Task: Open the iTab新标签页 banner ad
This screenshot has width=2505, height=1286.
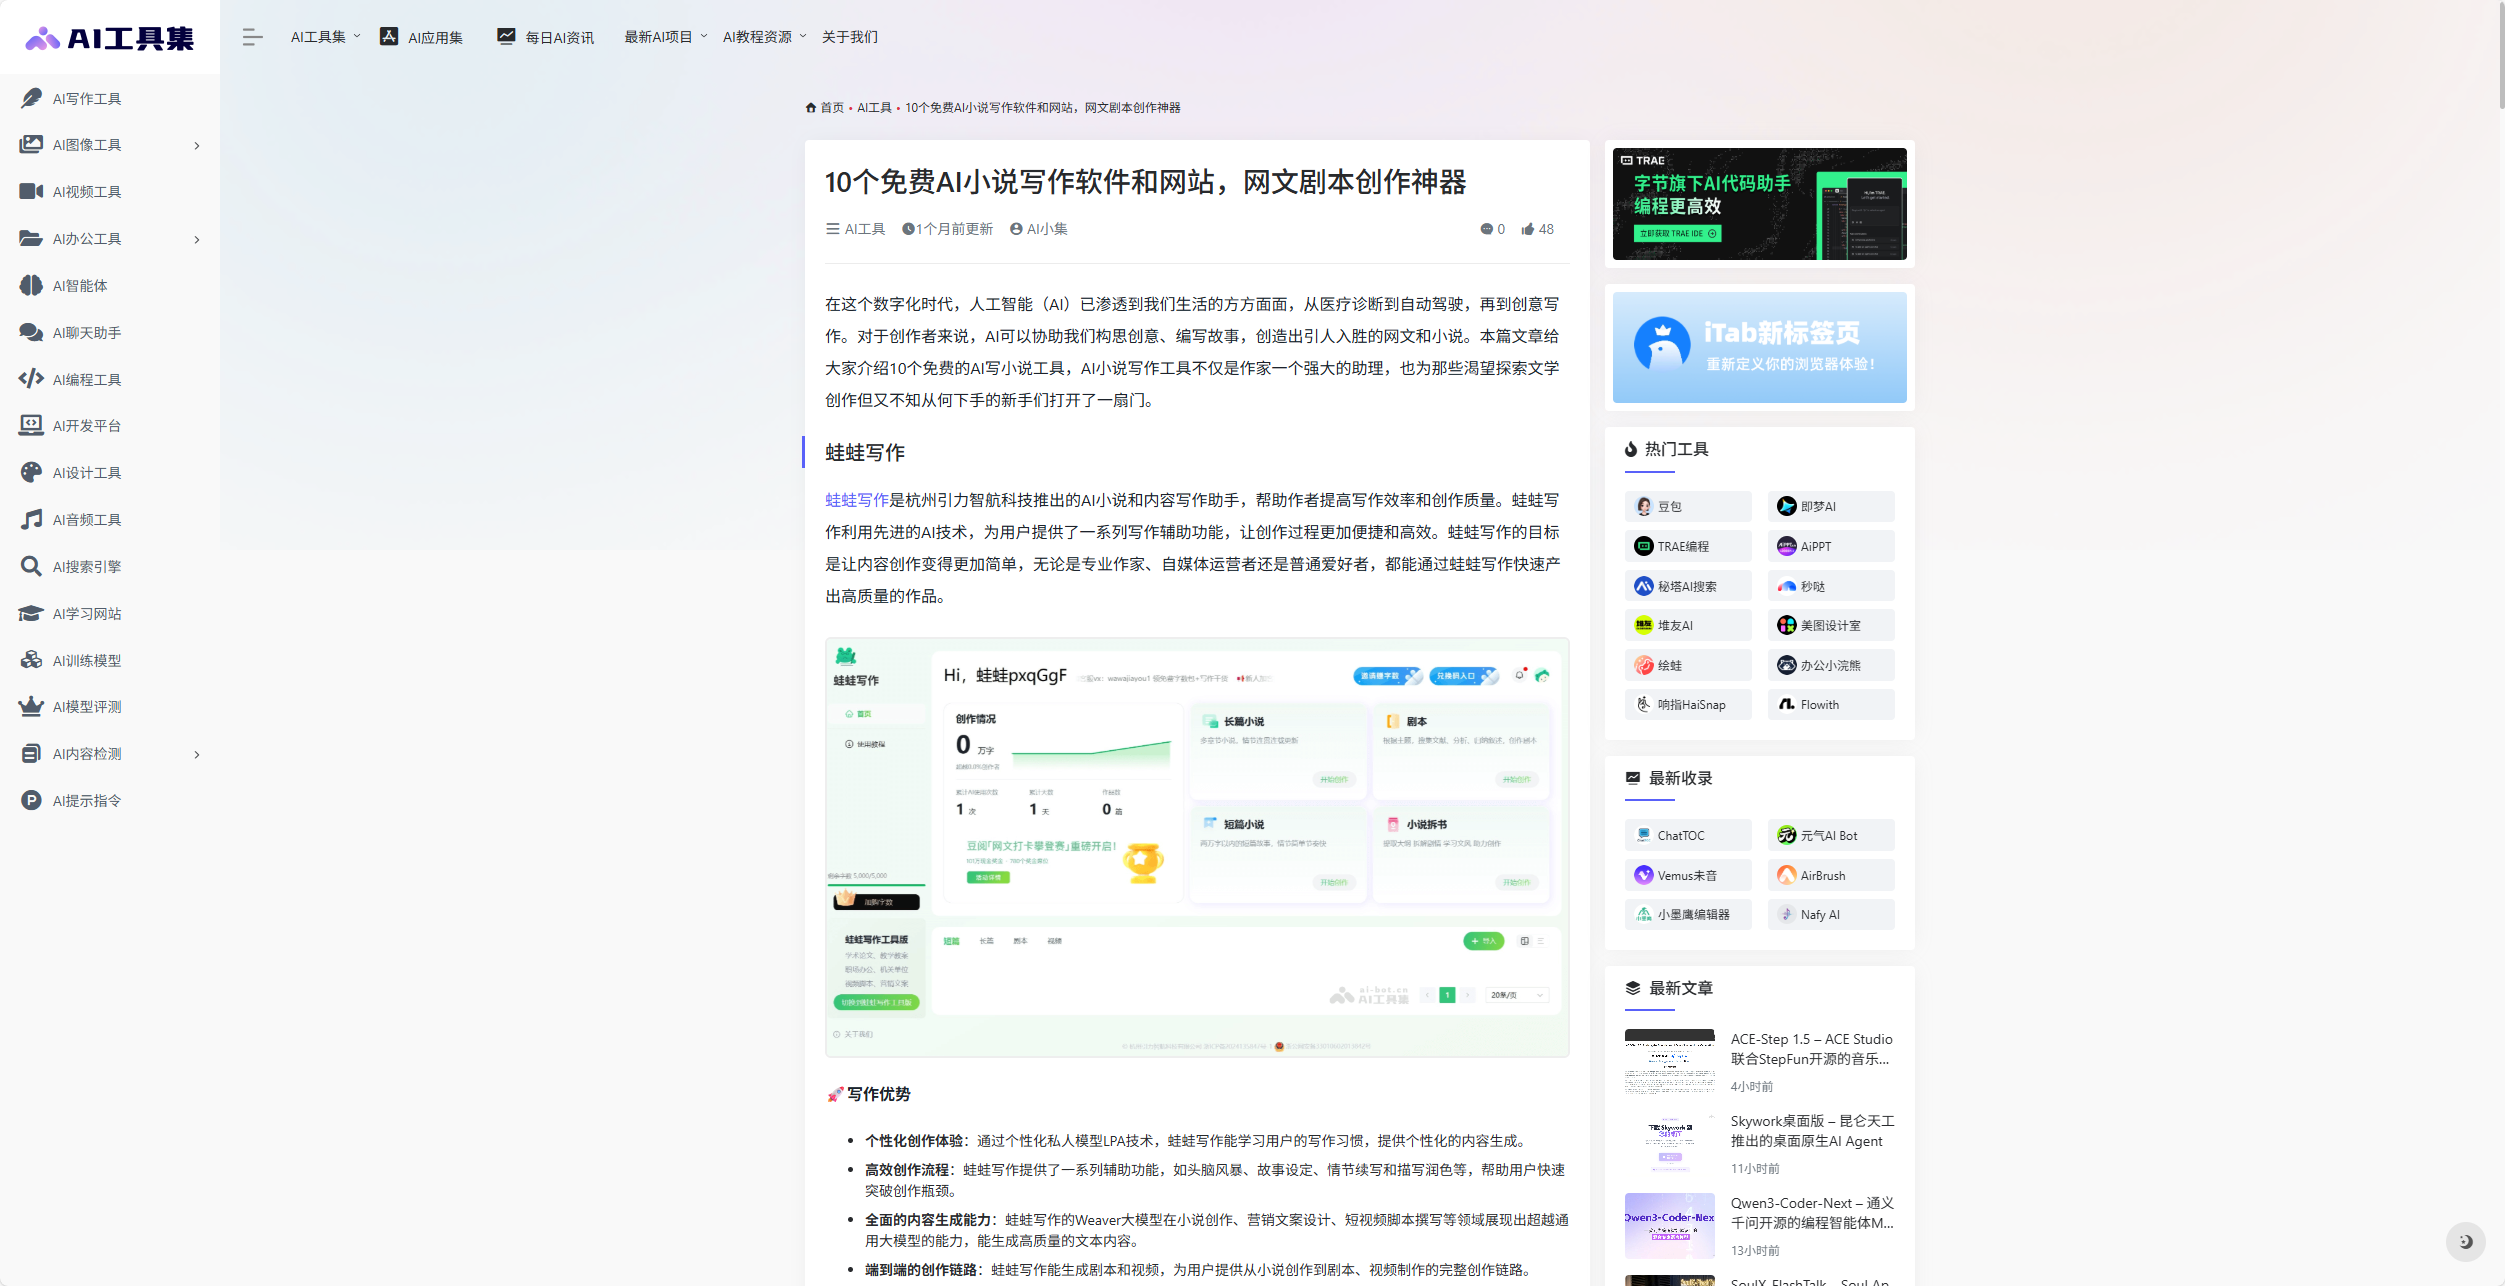Action: tap(1759, 347)
